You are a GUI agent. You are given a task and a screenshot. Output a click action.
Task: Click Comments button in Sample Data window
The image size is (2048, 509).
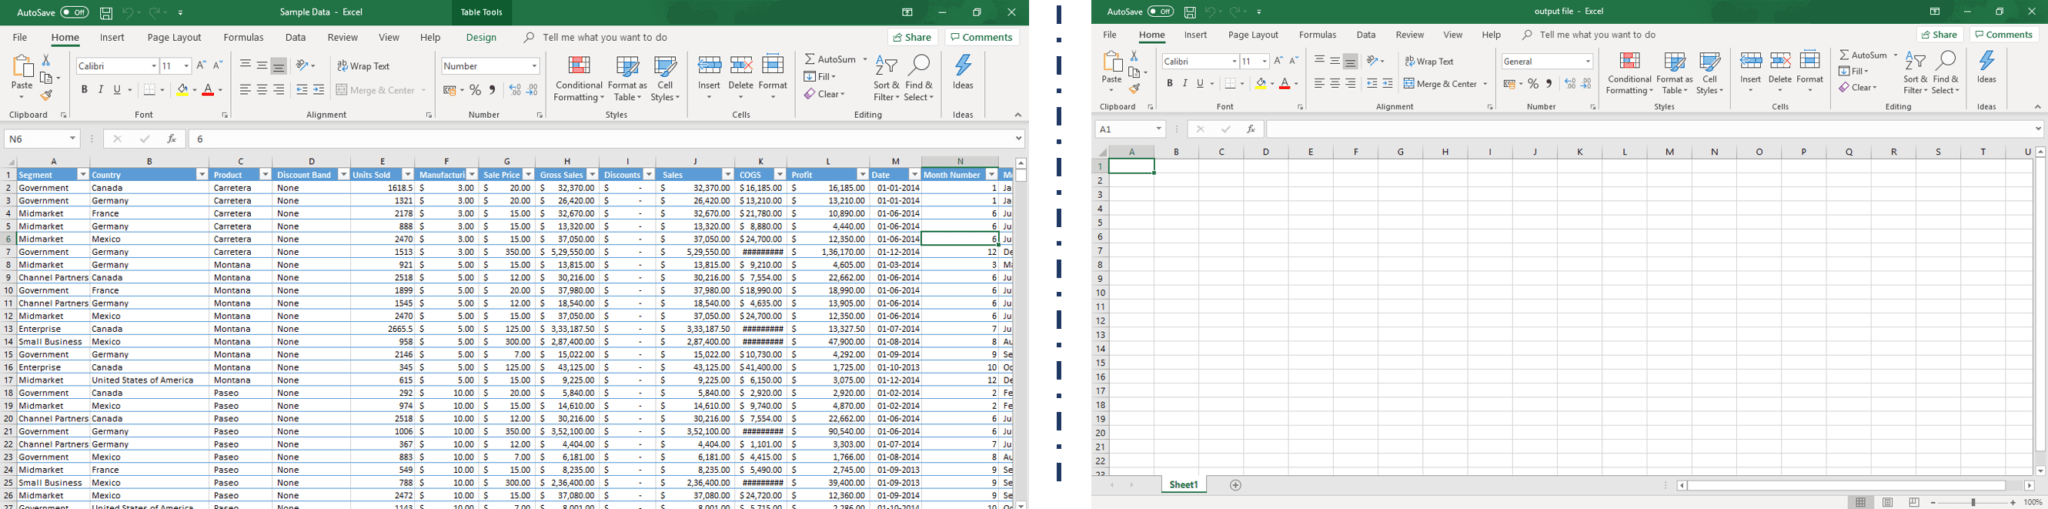click(x=981, y=37)
